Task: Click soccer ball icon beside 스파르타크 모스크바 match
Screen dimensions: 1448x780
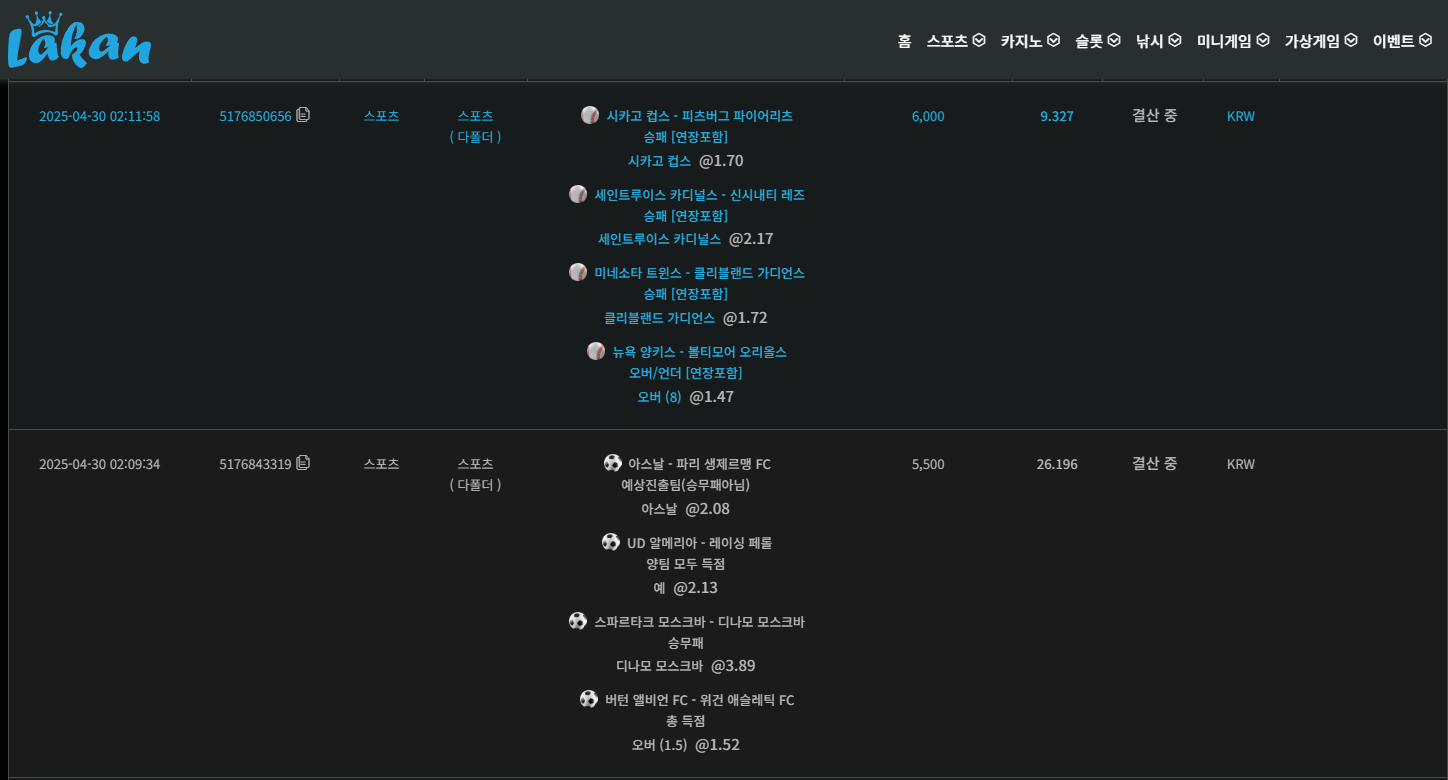Action: [x=578, y=621]
